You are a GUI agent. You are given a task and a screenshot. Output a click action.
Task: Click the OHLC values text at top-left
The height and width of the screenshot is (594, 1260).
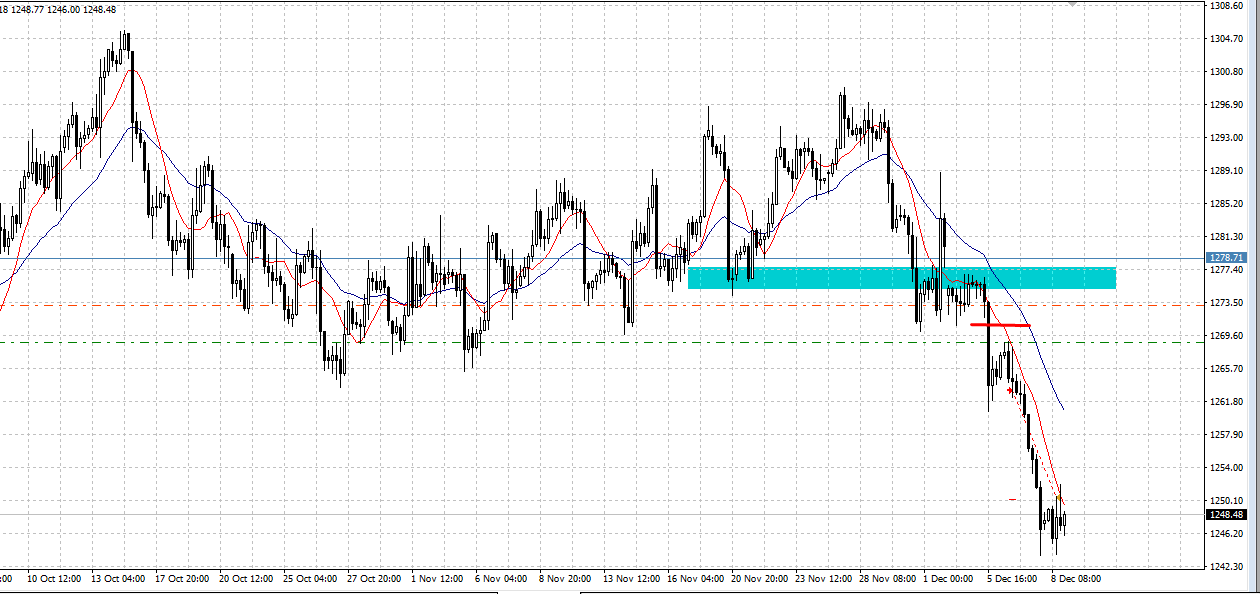[58, 9]
